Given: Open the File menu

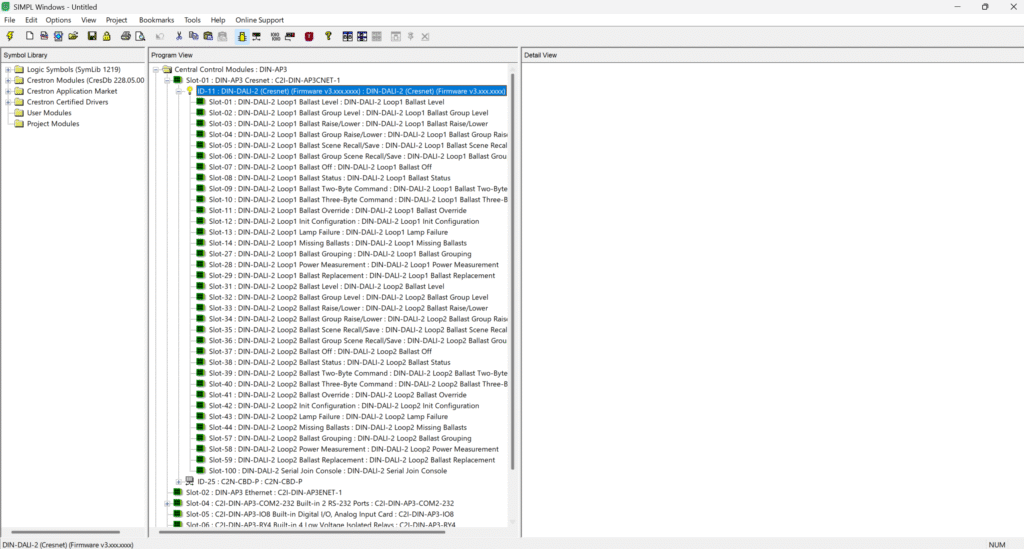Looking at the screenshot, I should coord(10,20).
